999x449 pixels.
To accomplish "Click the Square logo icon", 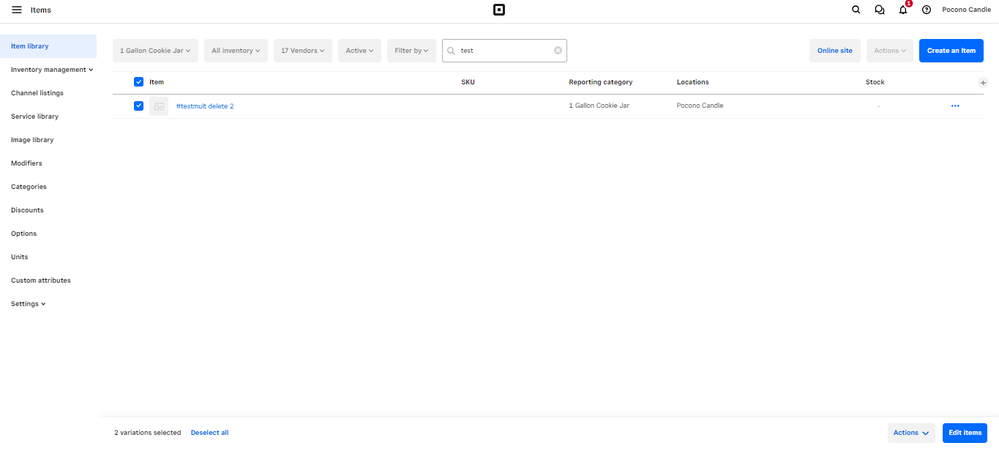I will pos(499,10).
